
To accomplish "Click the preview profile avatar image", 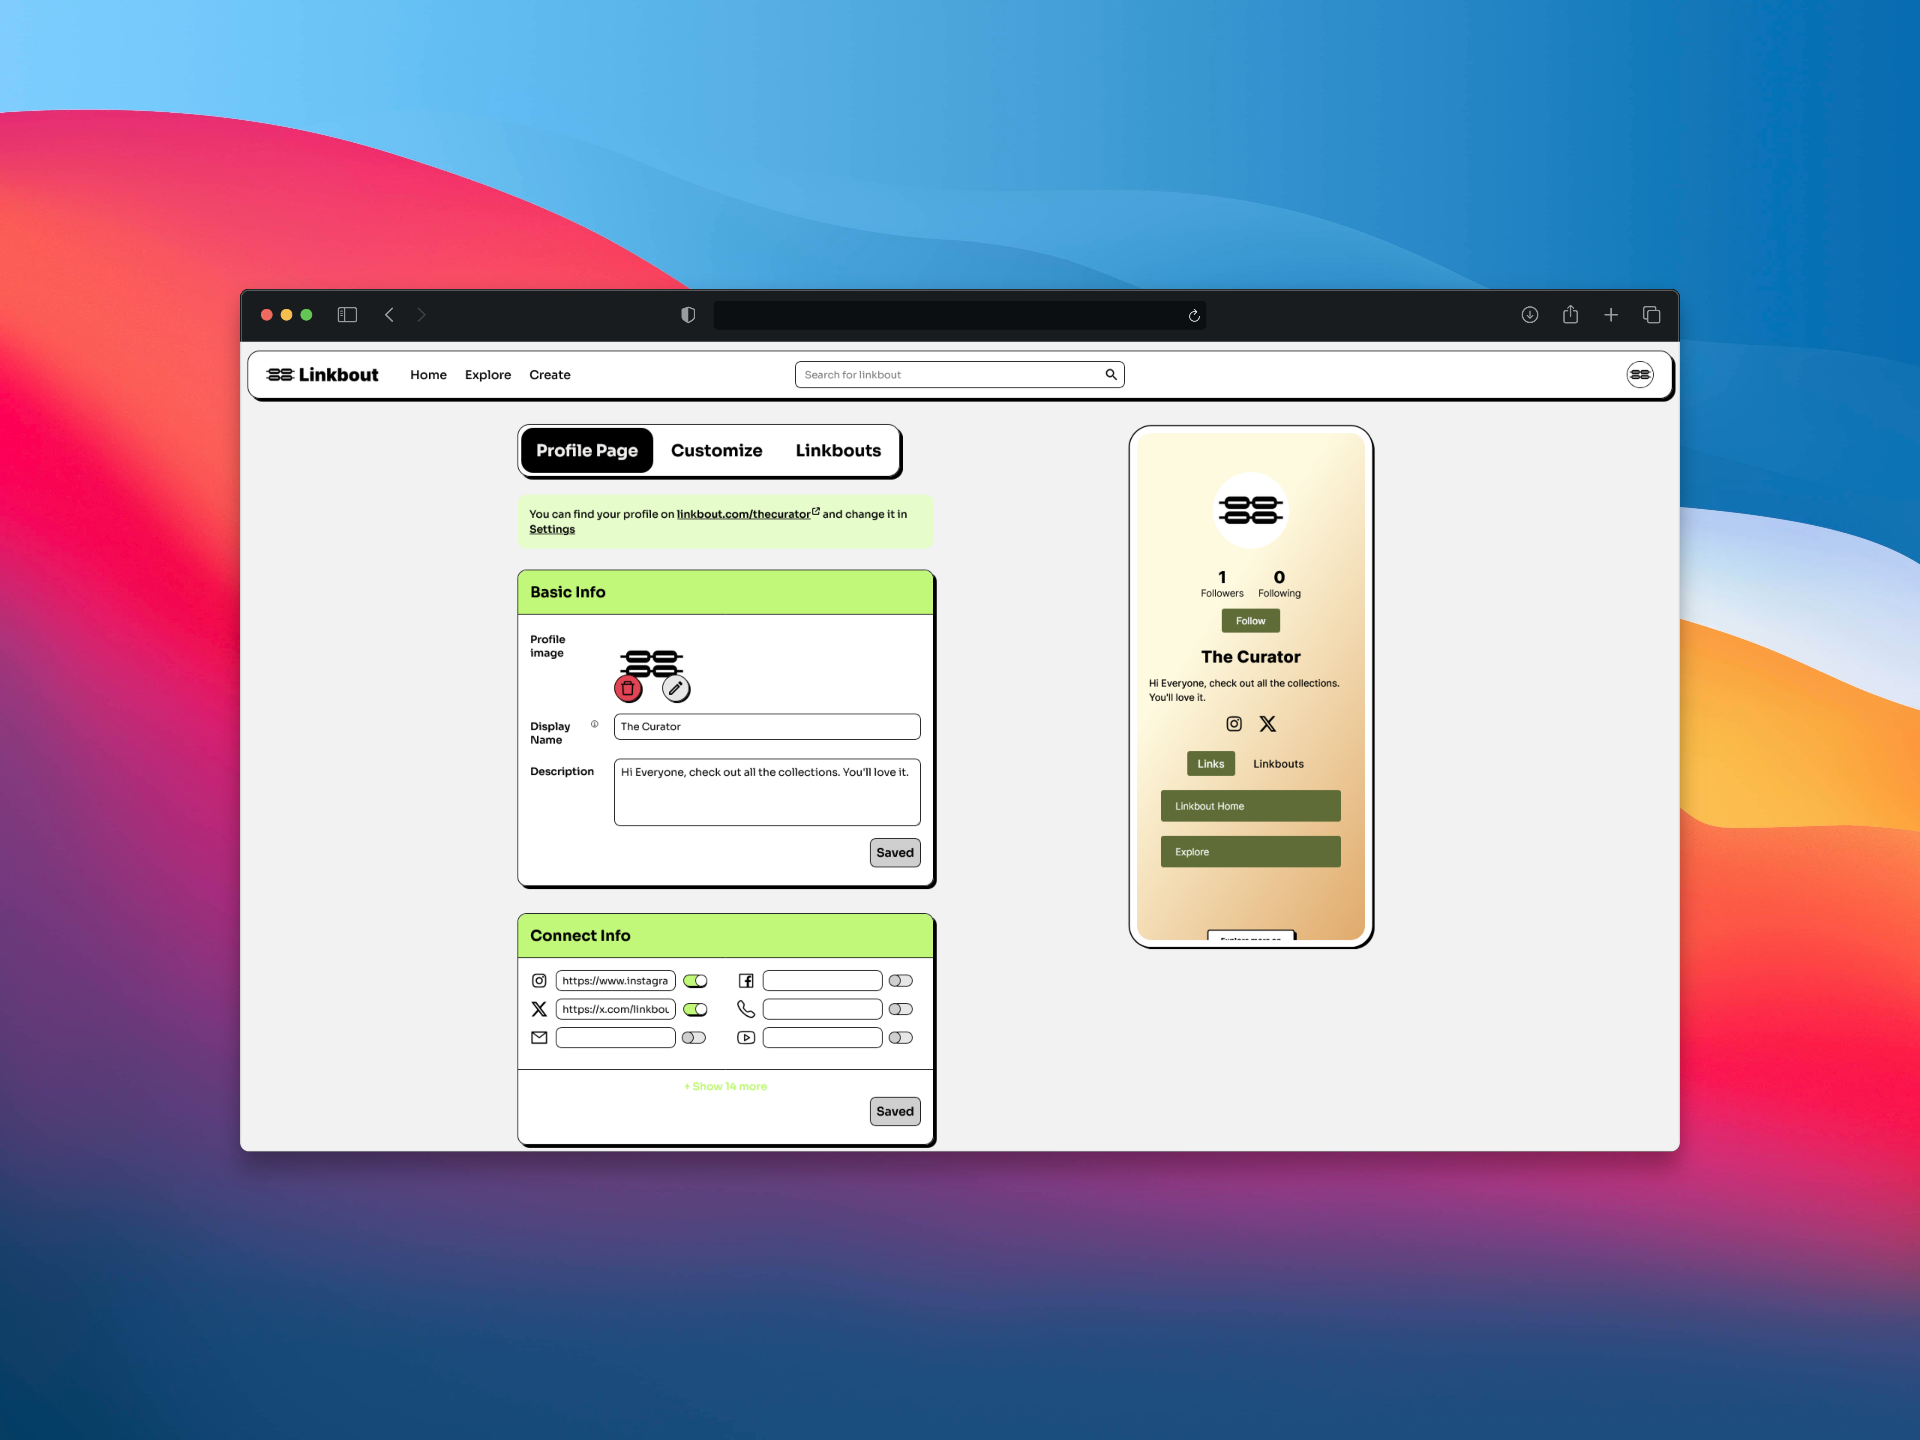I will pyautogui.click(x=1251, y=510).
